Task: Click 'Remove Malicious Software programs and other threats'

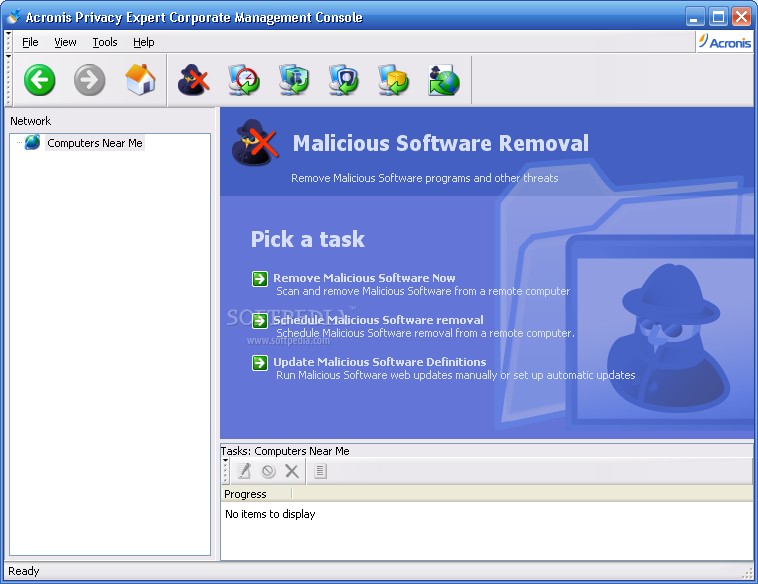Action: [x=424, y=178]
